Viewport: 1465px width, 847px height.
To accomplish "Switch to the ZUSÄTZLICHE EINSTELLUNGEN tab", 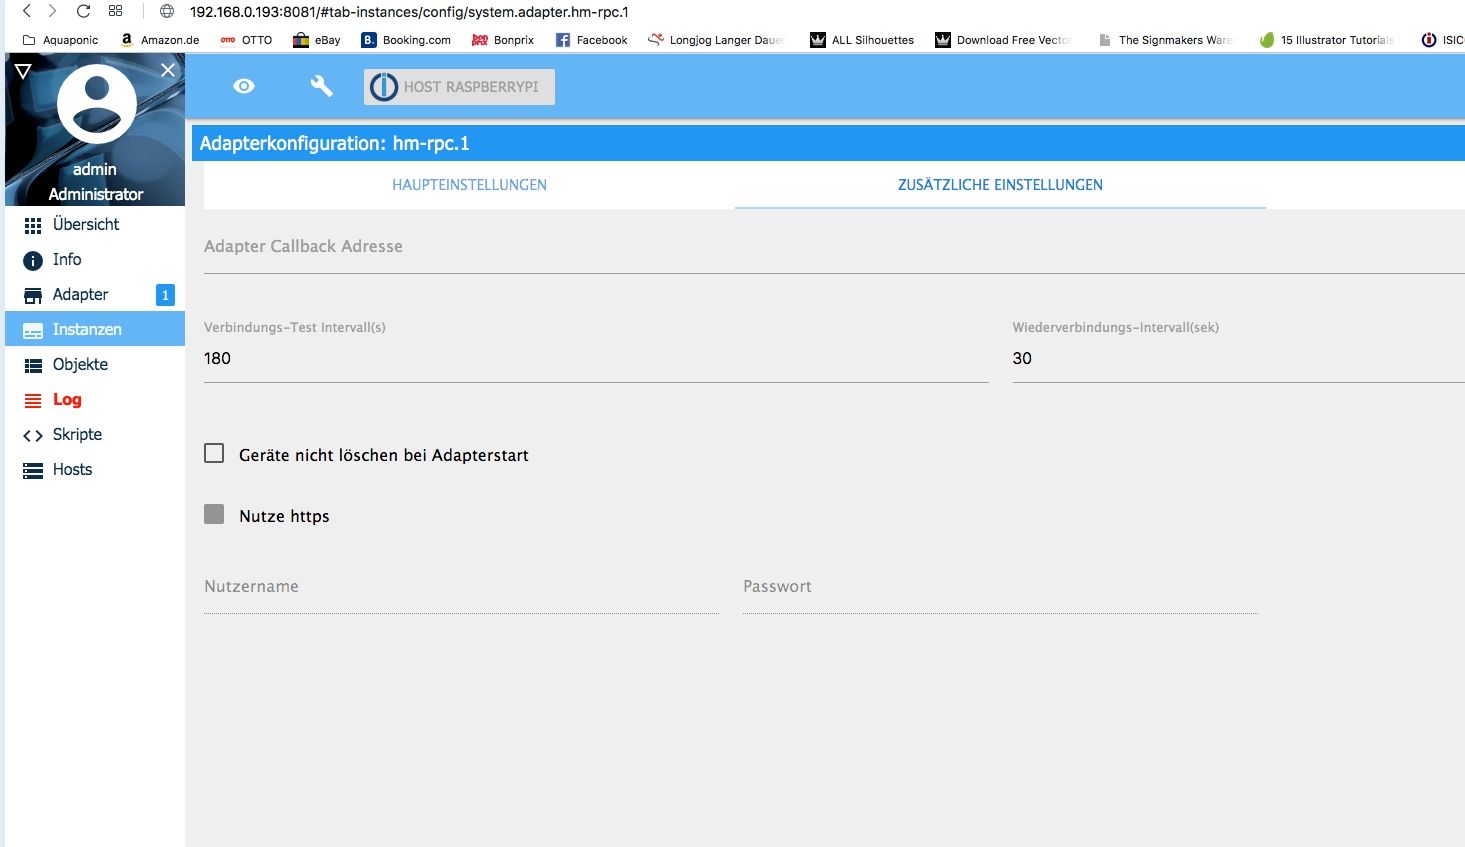I will [1000, 185].
